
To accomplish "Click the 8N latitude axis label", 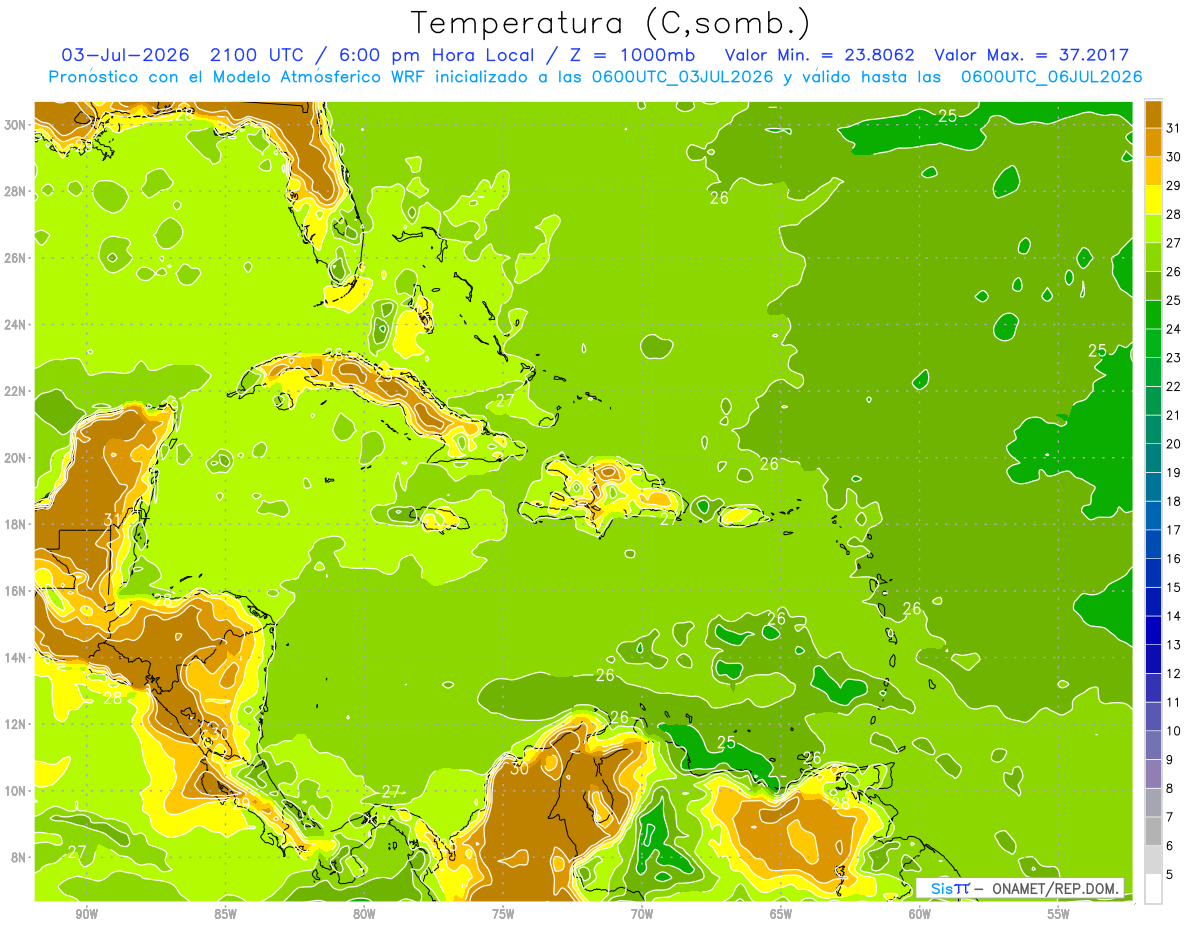I will pos(19,857).
